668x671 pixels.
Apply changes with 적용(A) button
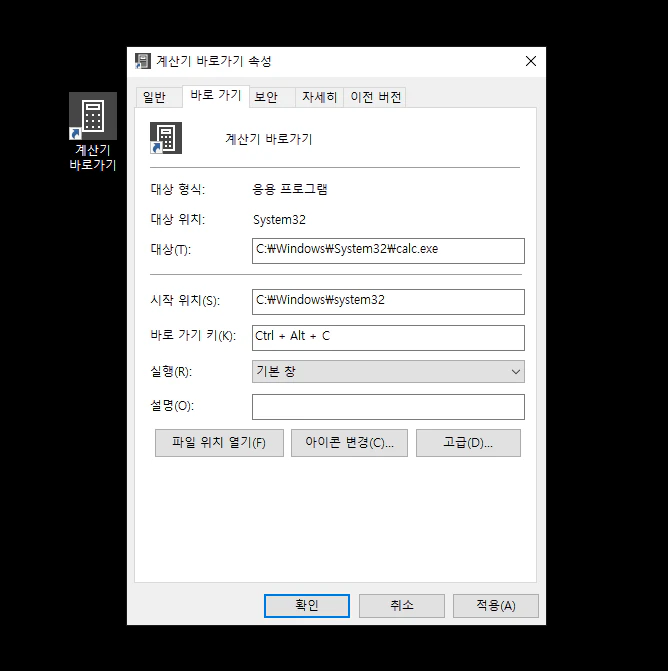coord(496,606)
